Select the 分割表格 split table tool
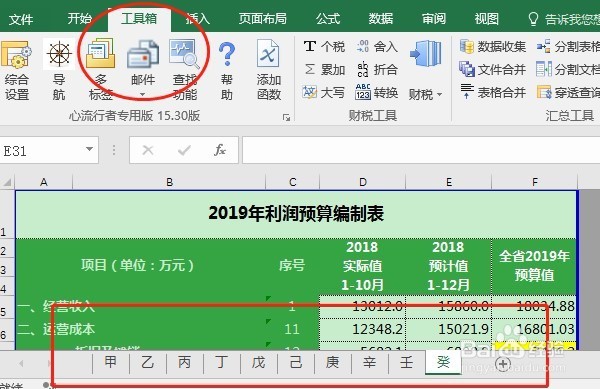This screenshot has height=389, width=600. pyautogui.click(x=568, y=47)
